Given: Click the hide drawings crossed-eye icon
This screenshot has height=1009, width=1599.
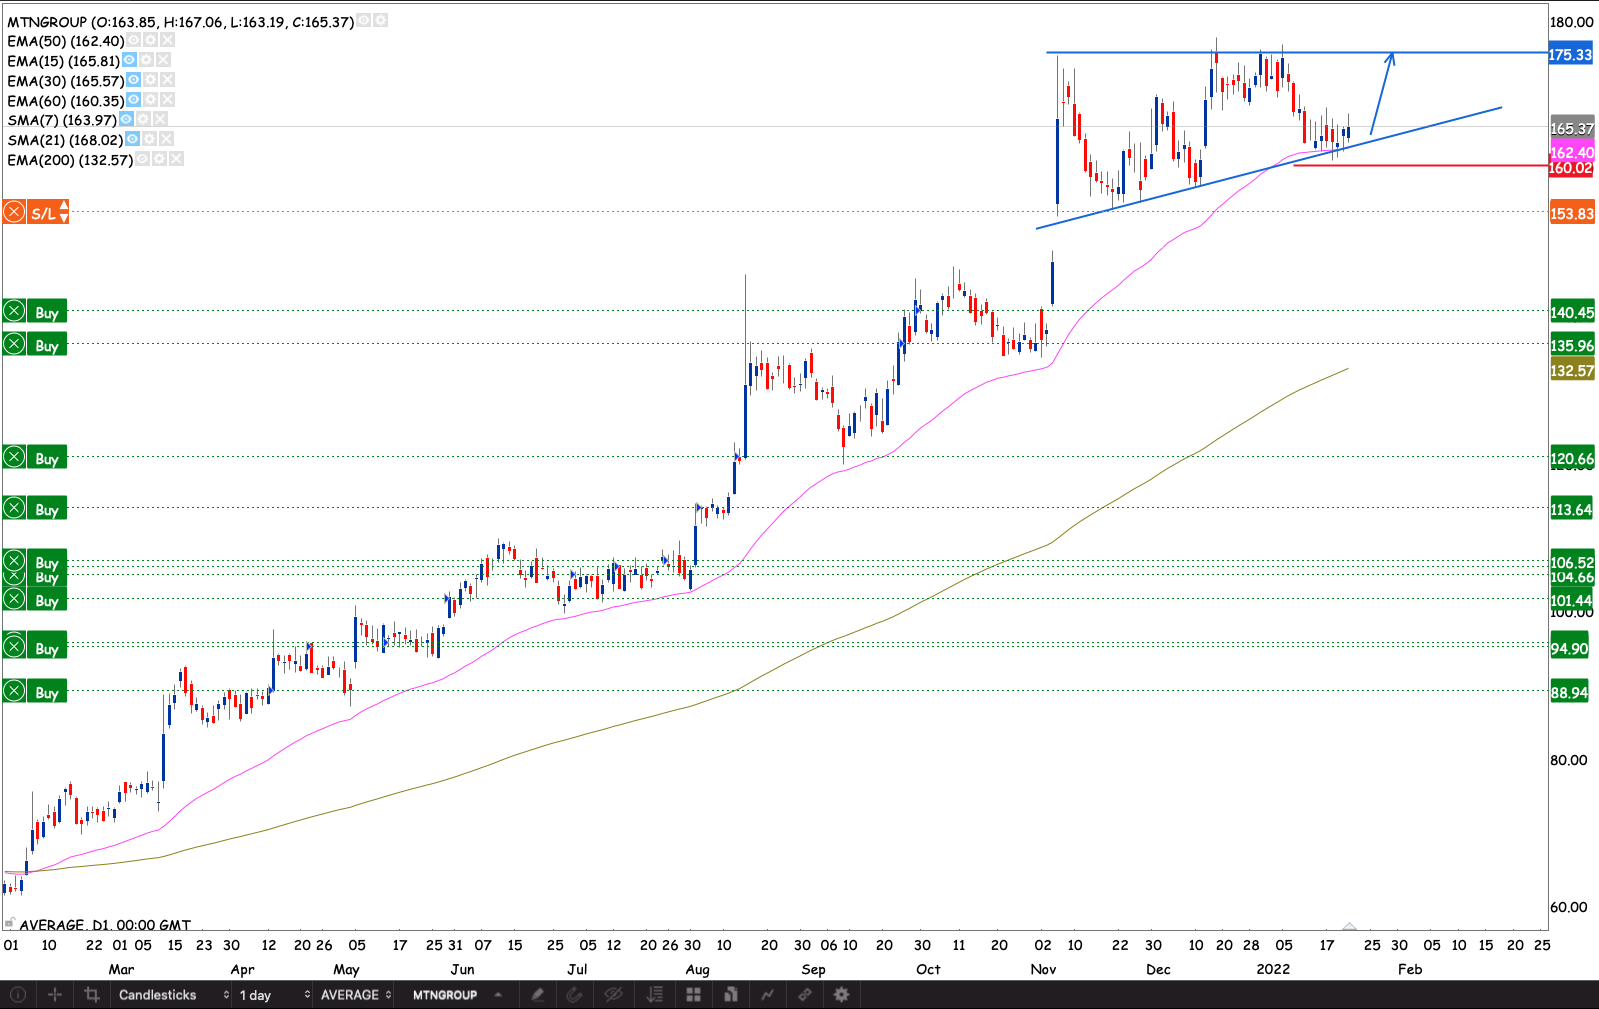Looking at the screenshot, I should (x=613, y=995).
